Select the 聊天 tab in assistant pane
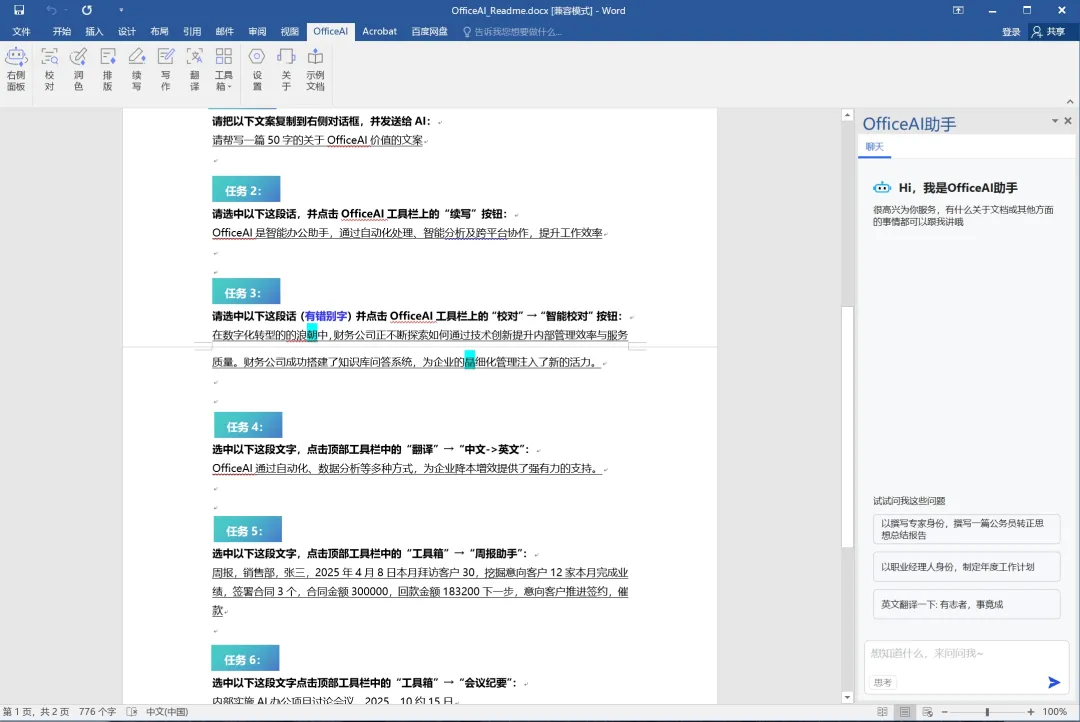The width and height of the screenshot is (1080, 722). click(874, 147)
